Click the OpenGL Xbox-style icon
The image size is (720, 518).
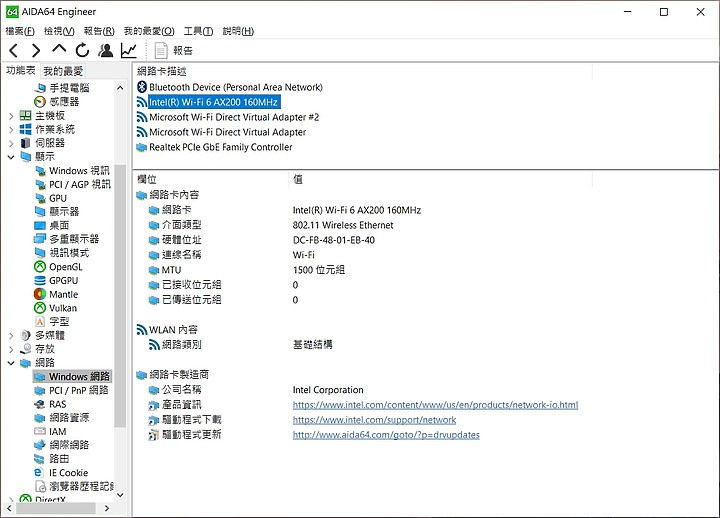(40, 266)
